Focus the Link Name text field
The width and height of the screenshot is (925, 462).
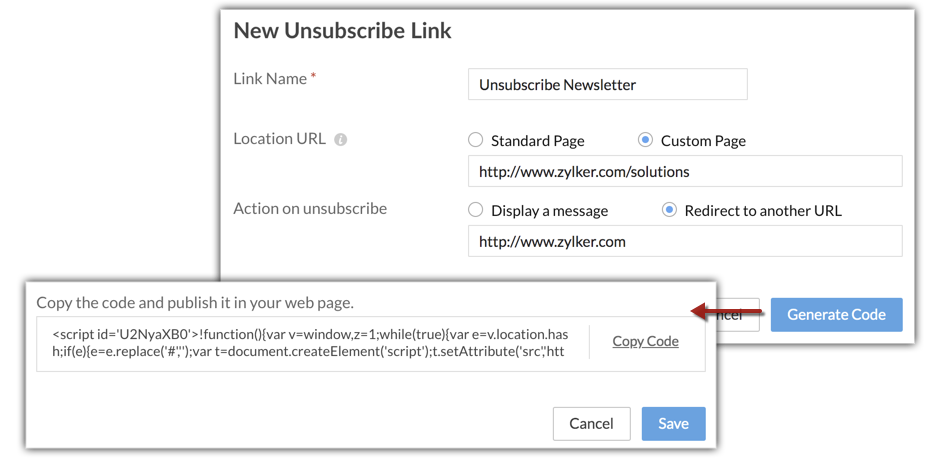point(607,85)
